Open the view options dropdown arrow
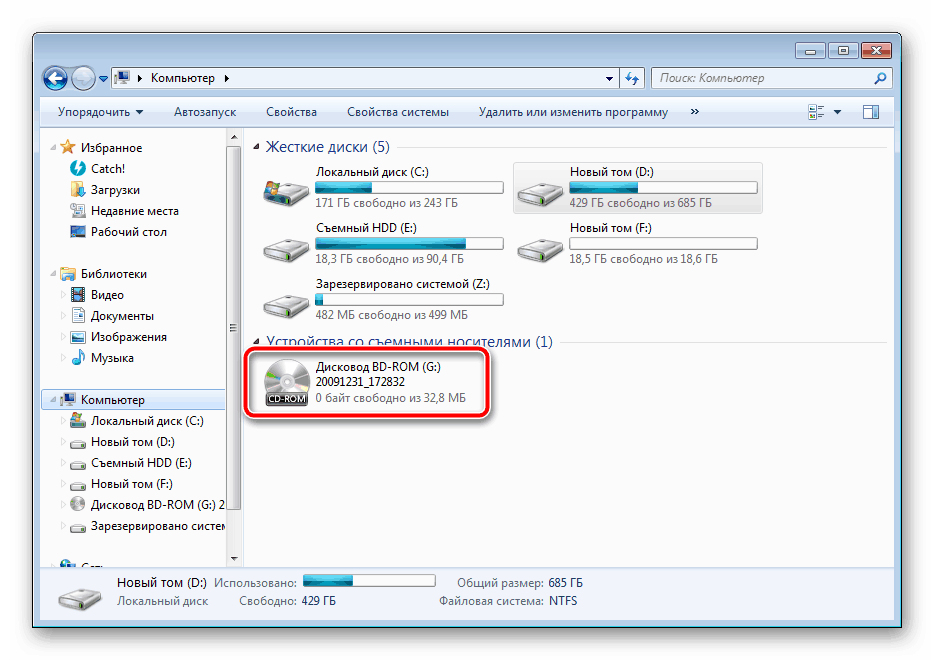The height and width of the screenshot is (660, 934). pos(838,112)
